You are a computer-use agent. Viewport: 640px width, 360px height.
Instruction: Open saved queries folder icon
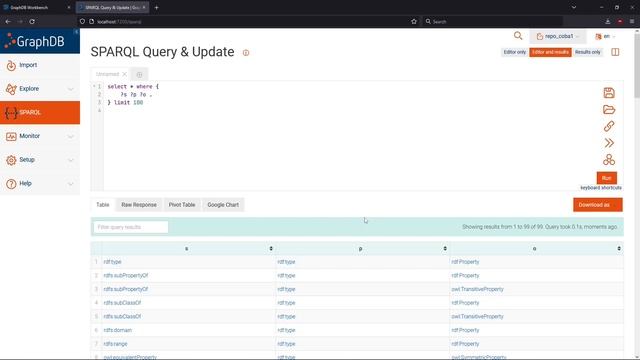609,109
